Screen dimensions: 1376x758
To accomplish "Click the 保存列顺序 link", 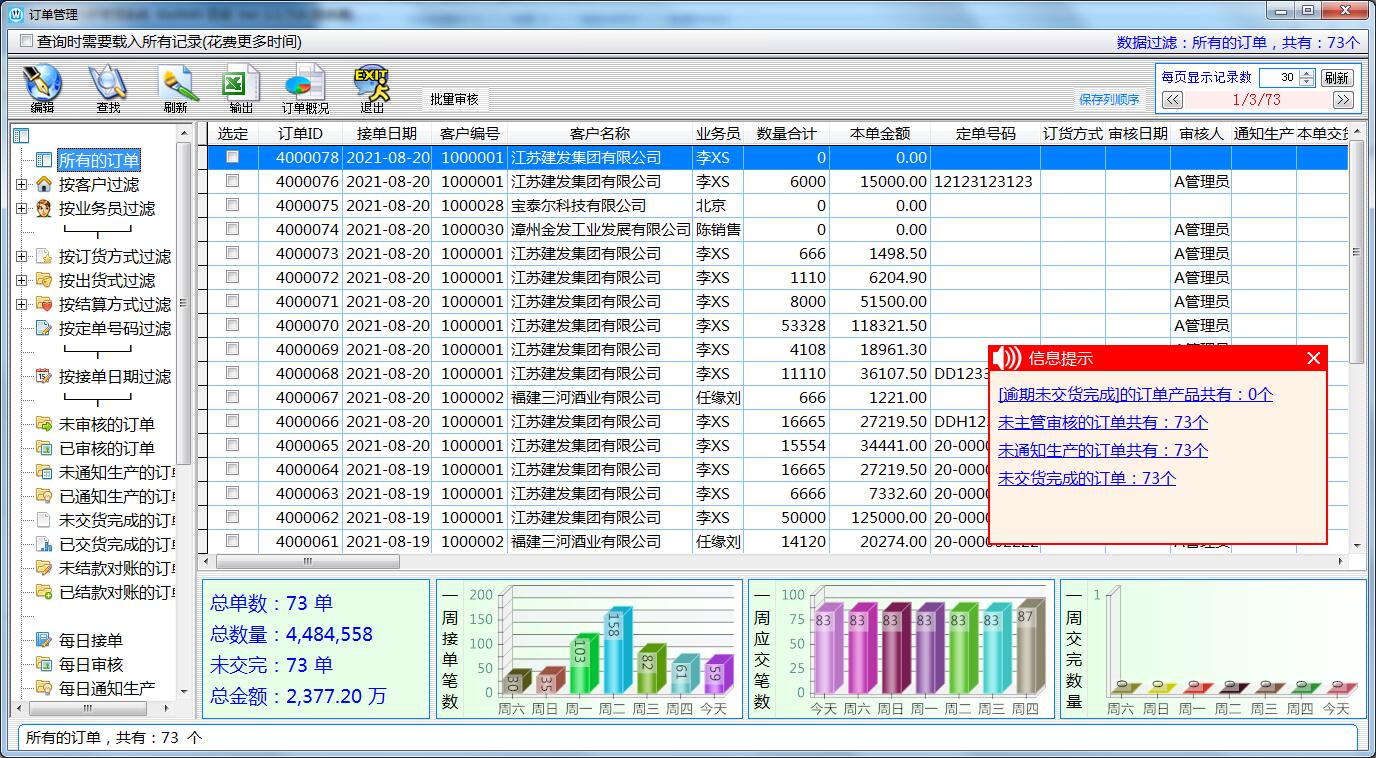I will [x=1109, y=99].
